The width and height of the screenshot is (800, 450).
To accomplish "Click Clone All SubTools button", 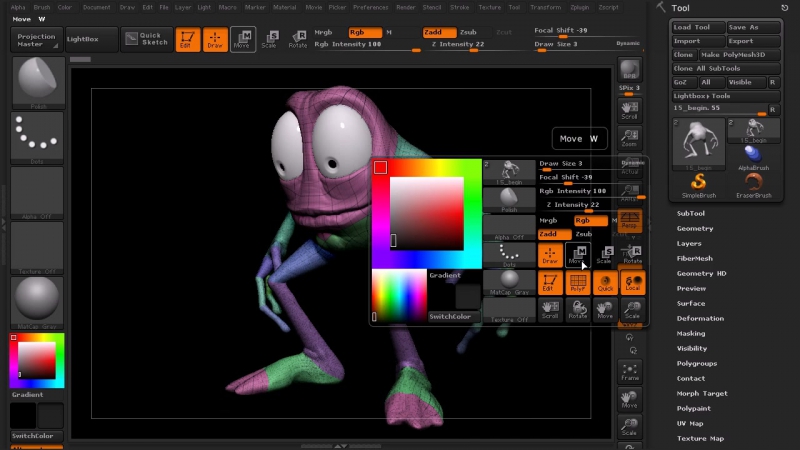I will pyautogui.click(x=726, y=68).
